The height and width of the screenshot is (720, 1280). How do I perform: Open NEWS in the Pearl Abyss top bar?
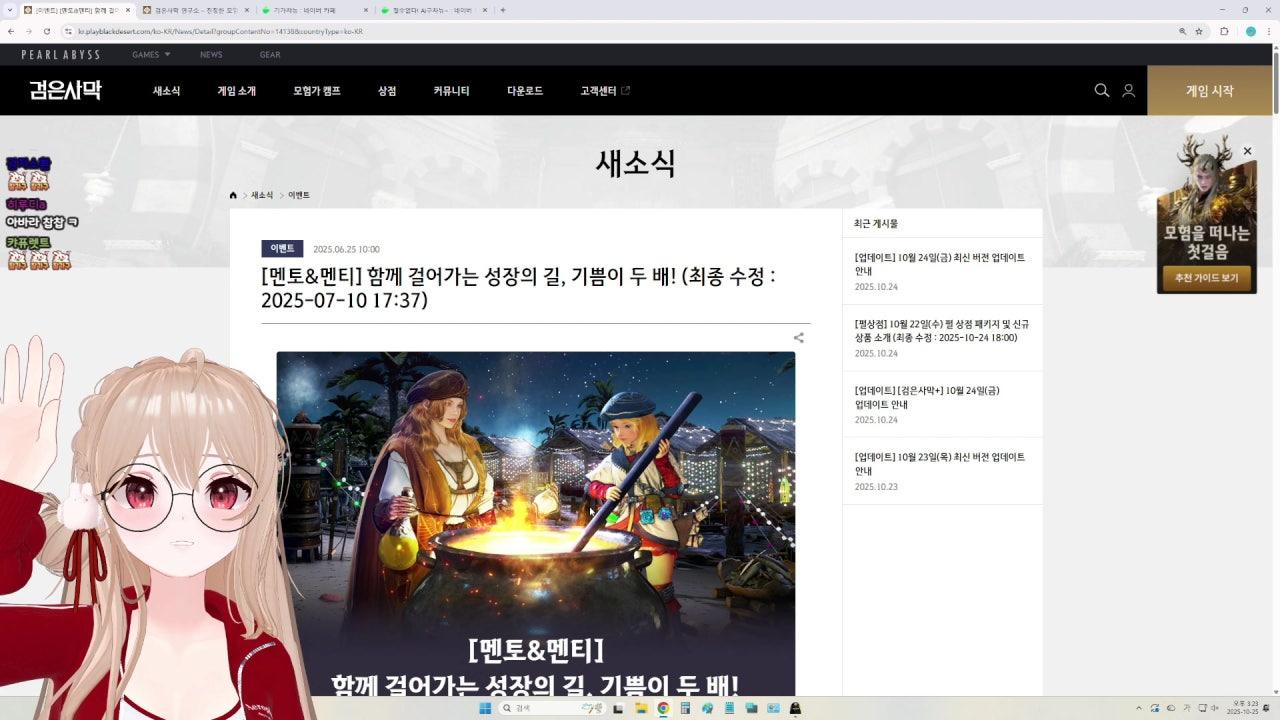(211, 54)
